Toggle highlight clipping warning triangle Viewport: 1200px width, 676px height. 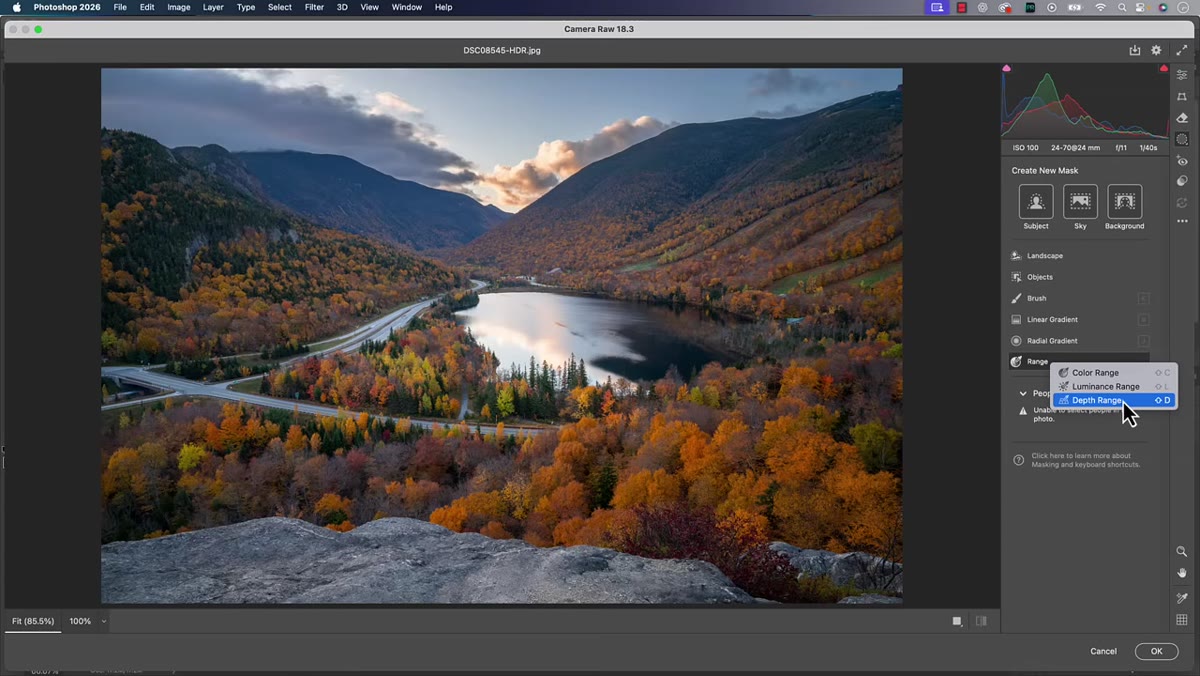1164,68
